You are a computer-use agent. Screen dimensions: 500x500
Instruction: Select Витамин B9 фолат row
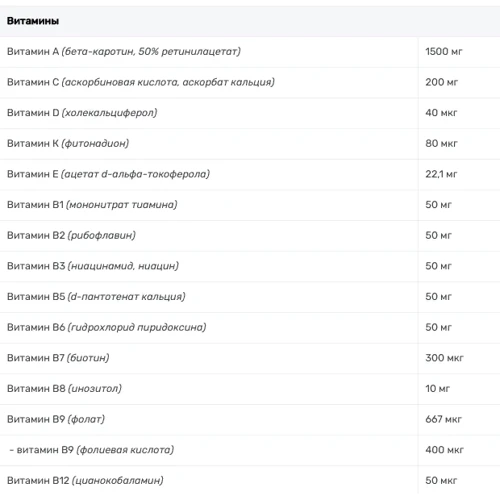tap(250, 420)
